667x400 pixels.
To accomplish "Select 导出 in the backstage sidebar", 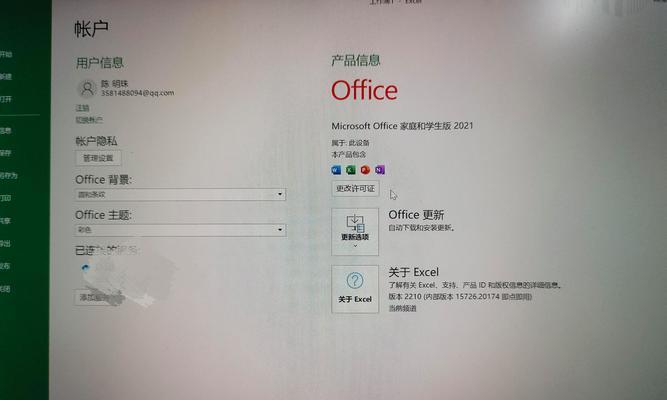I will click(6, 243).
